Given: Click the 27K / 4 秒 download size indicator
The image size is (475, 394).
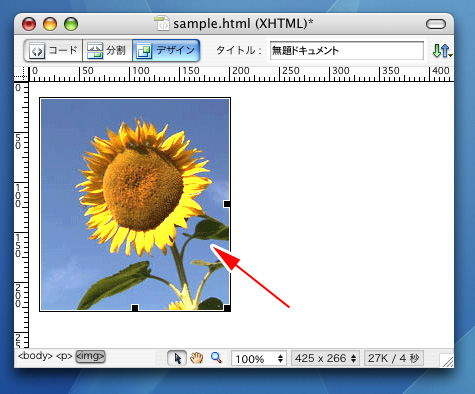Looking at the screenshot, I should [x=394, y=359].
